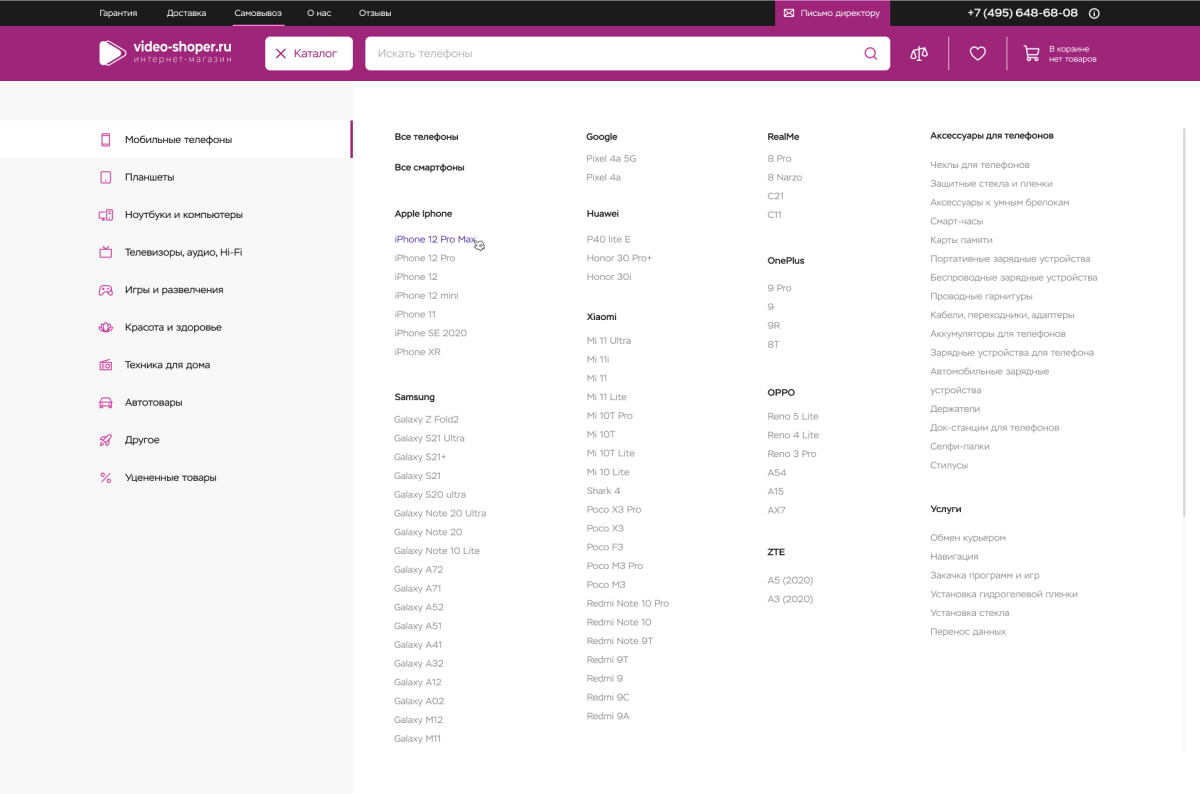Select Ноутбуки и компьютеры category
This screenshot has width=1200, height=794.
click(x=183, y=215)
